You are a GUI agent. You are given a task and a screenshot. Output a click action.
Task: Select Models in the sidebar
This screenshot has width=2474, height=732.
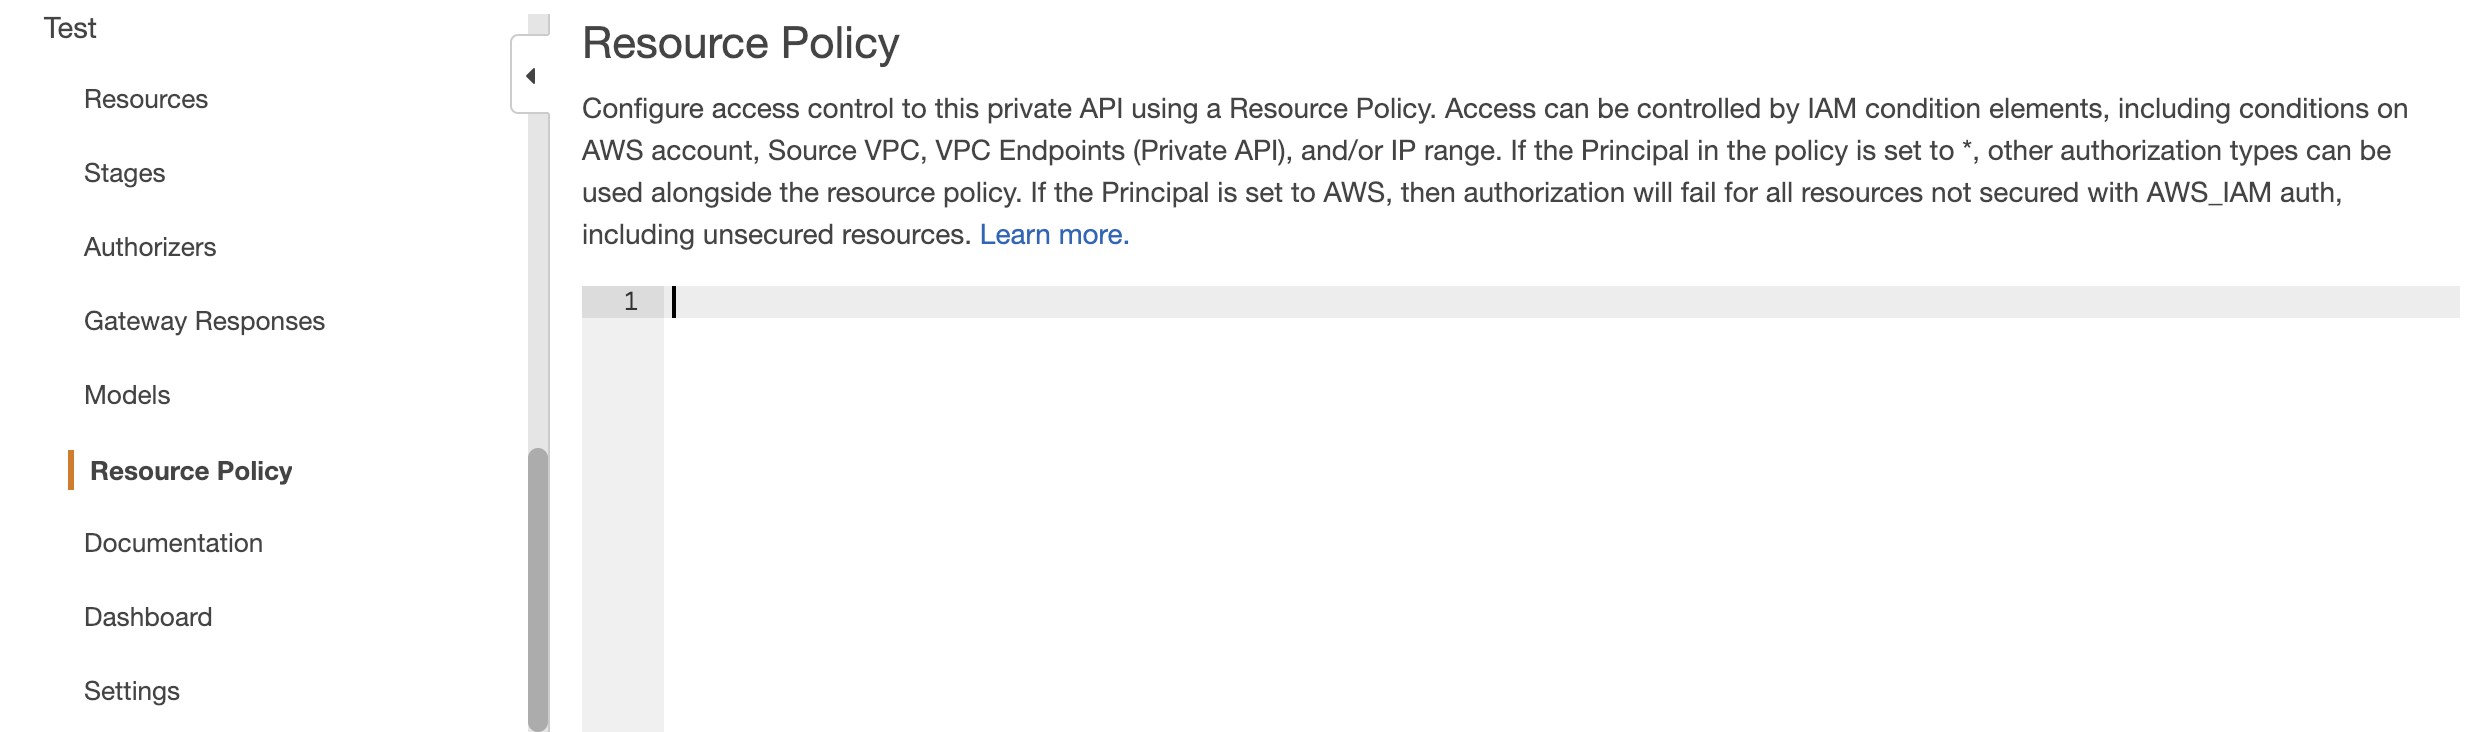tap(127, 395)
